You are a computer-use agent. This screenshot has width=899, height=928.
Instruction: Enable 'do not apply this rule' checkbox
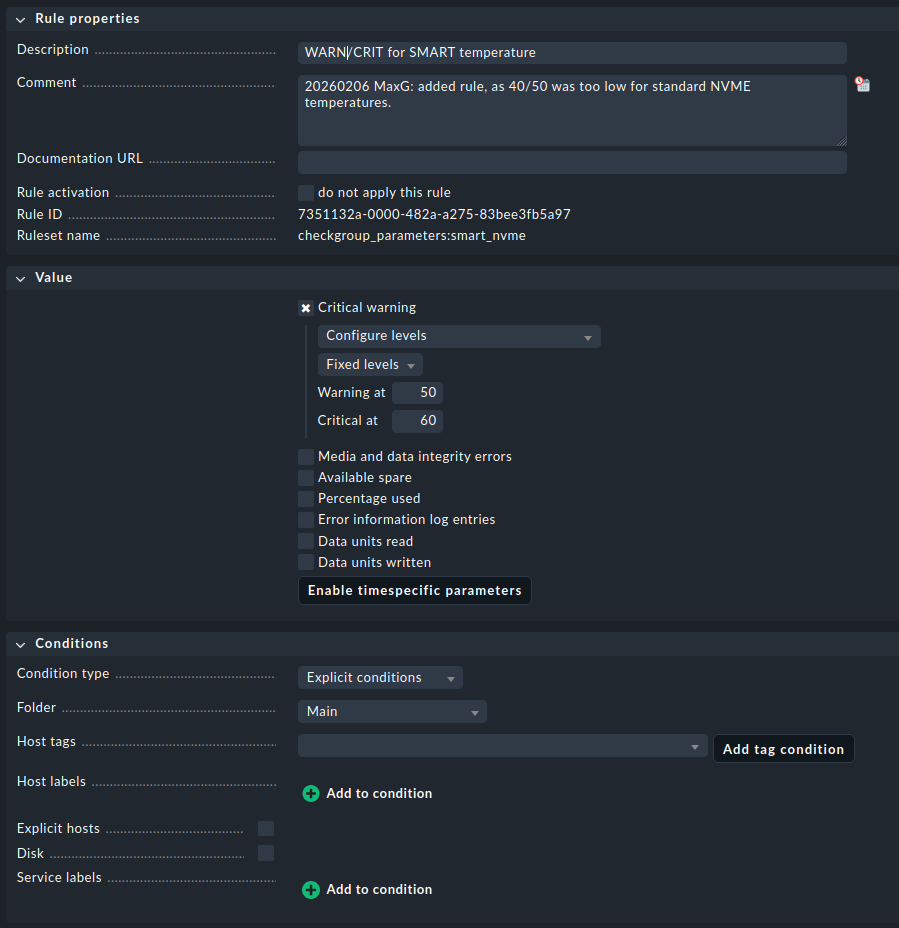[306, 192]
